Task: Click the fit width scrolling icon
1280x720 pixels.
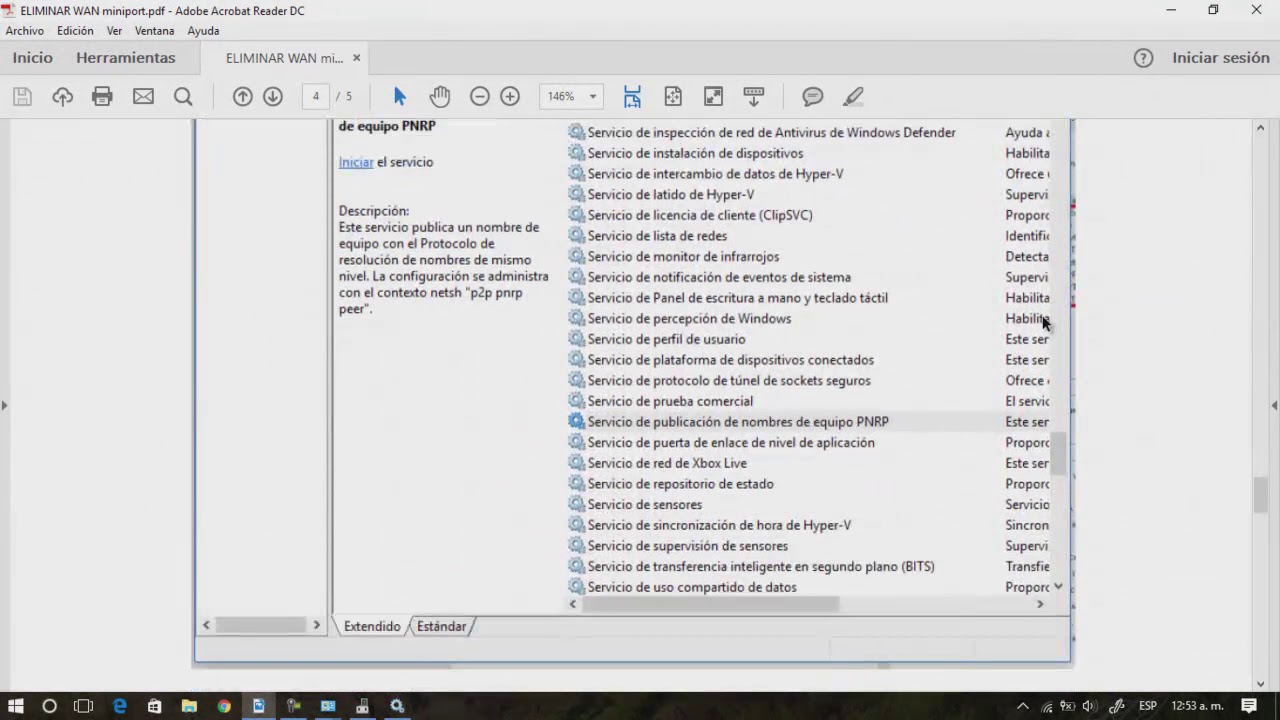Action: tap(632, 97)
